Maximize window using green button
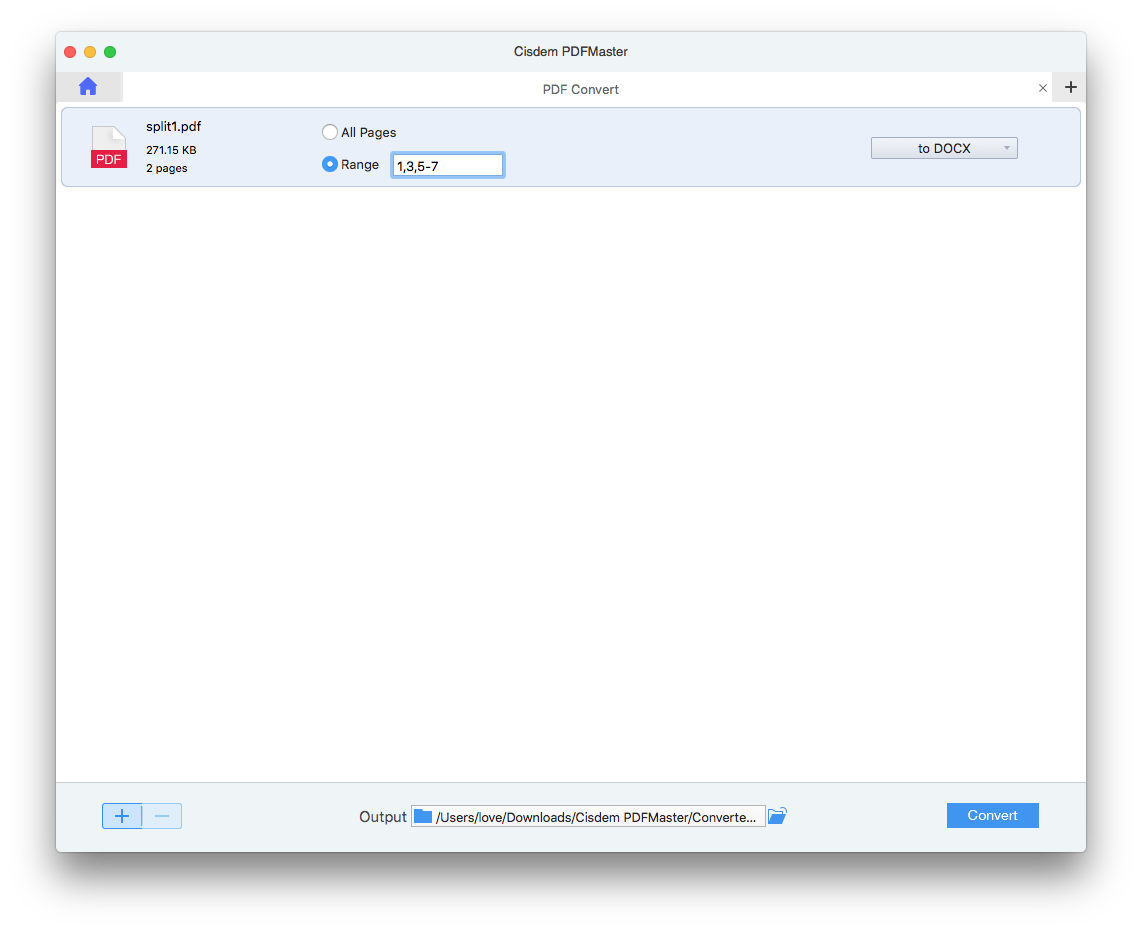Screen dimensions: 1142x932 pyautogui.click(x=110, y=52)
